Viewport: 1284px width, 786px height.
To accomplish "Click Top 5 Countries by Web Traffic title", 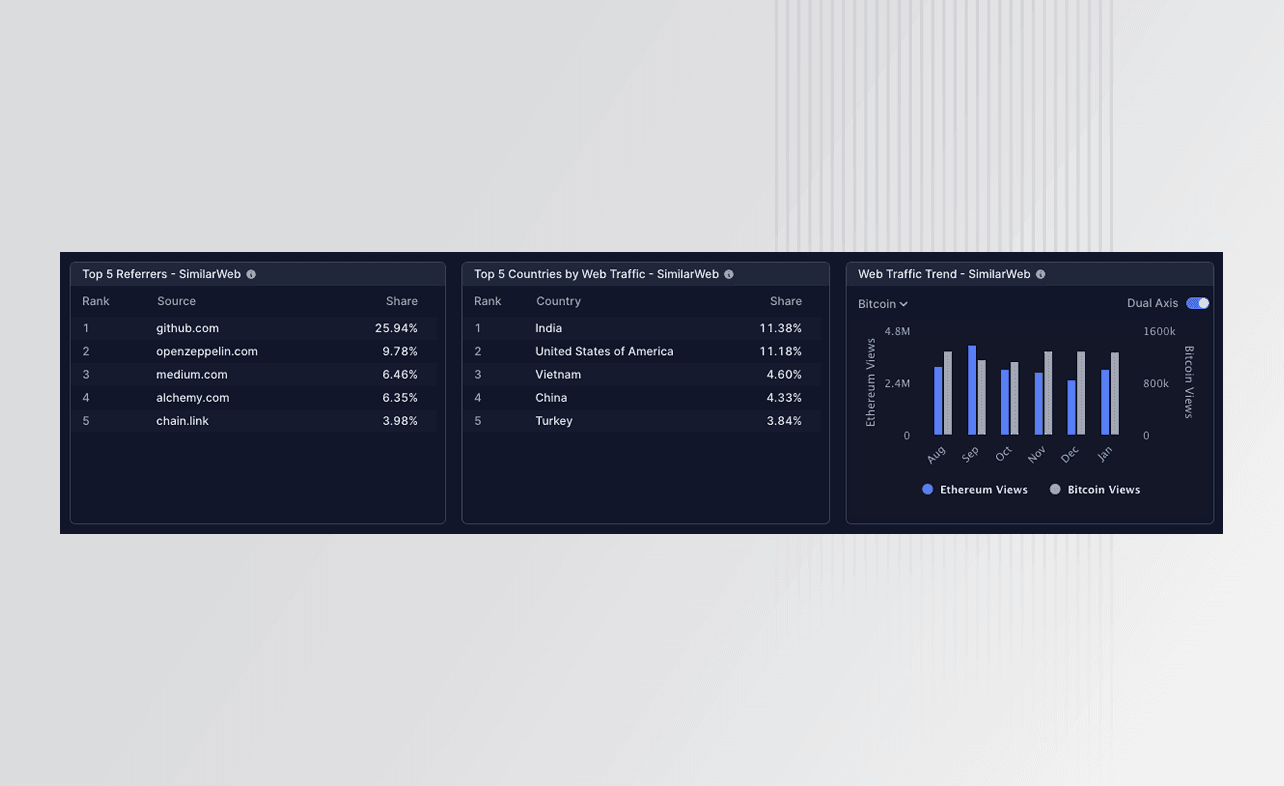I will (x=596, y=274).
